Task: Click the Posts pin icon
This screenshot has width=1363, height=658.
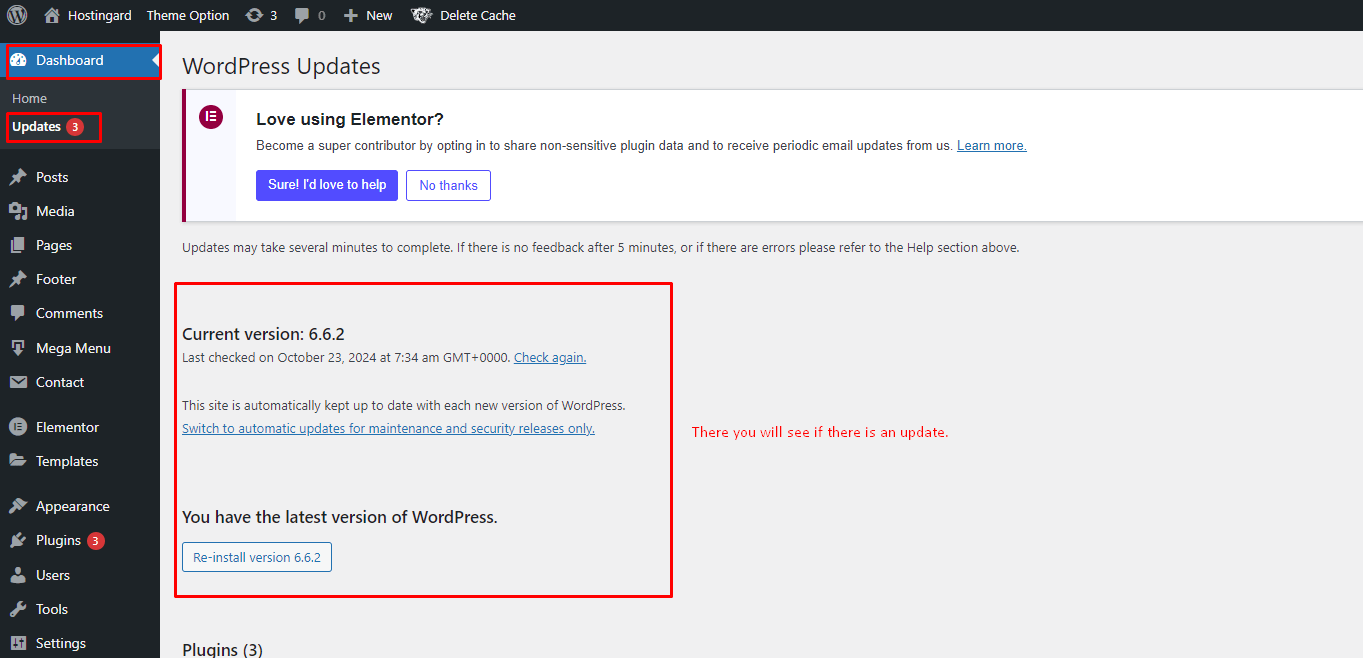Action: coord(18,177)
